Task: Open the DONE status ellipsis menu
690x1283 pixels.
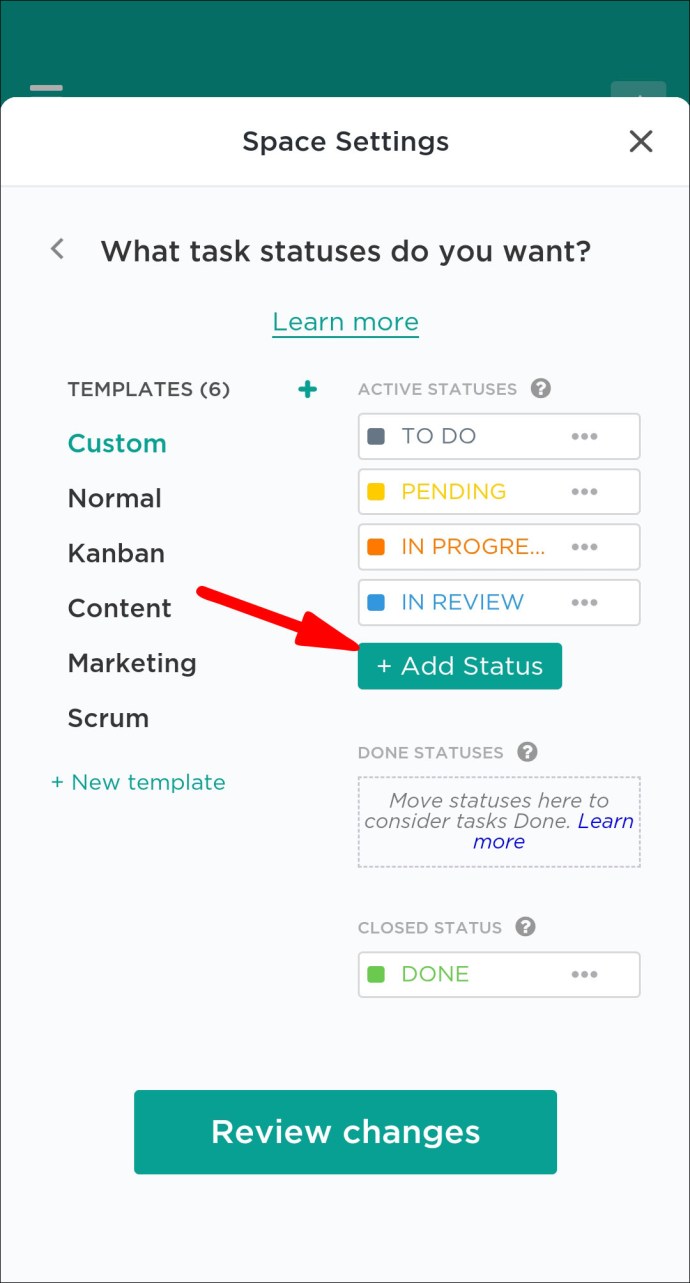Action: pos(584,975)
